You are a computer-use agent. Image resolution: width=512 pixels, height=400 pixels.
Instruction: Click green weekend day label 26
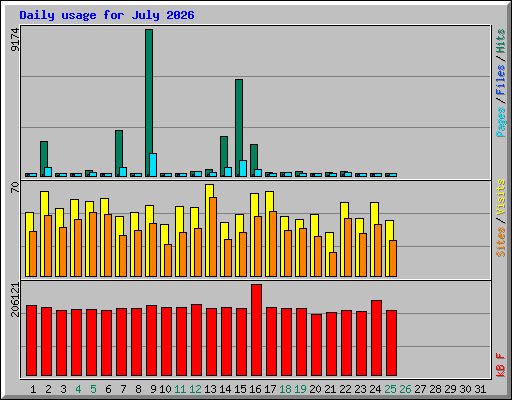click(406, 389)
